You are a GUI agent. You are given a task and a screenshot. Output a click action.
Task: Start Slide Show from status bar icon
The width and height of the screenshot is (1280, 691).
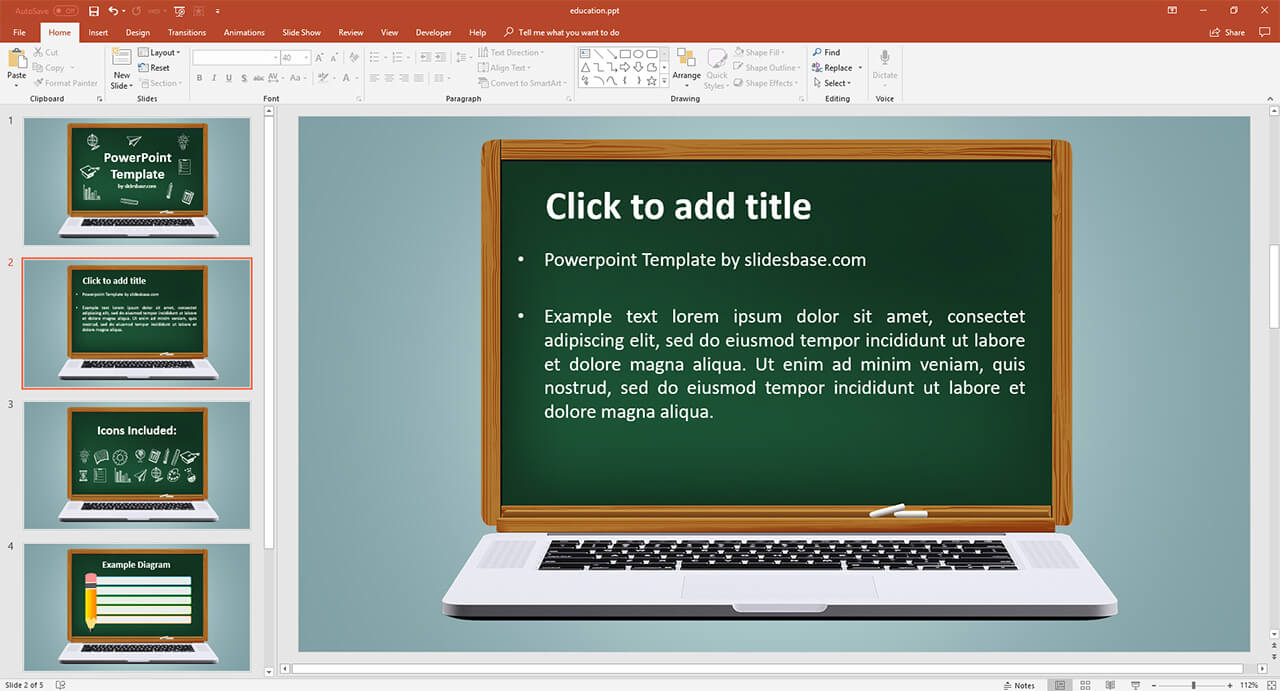coord(1135,685)
